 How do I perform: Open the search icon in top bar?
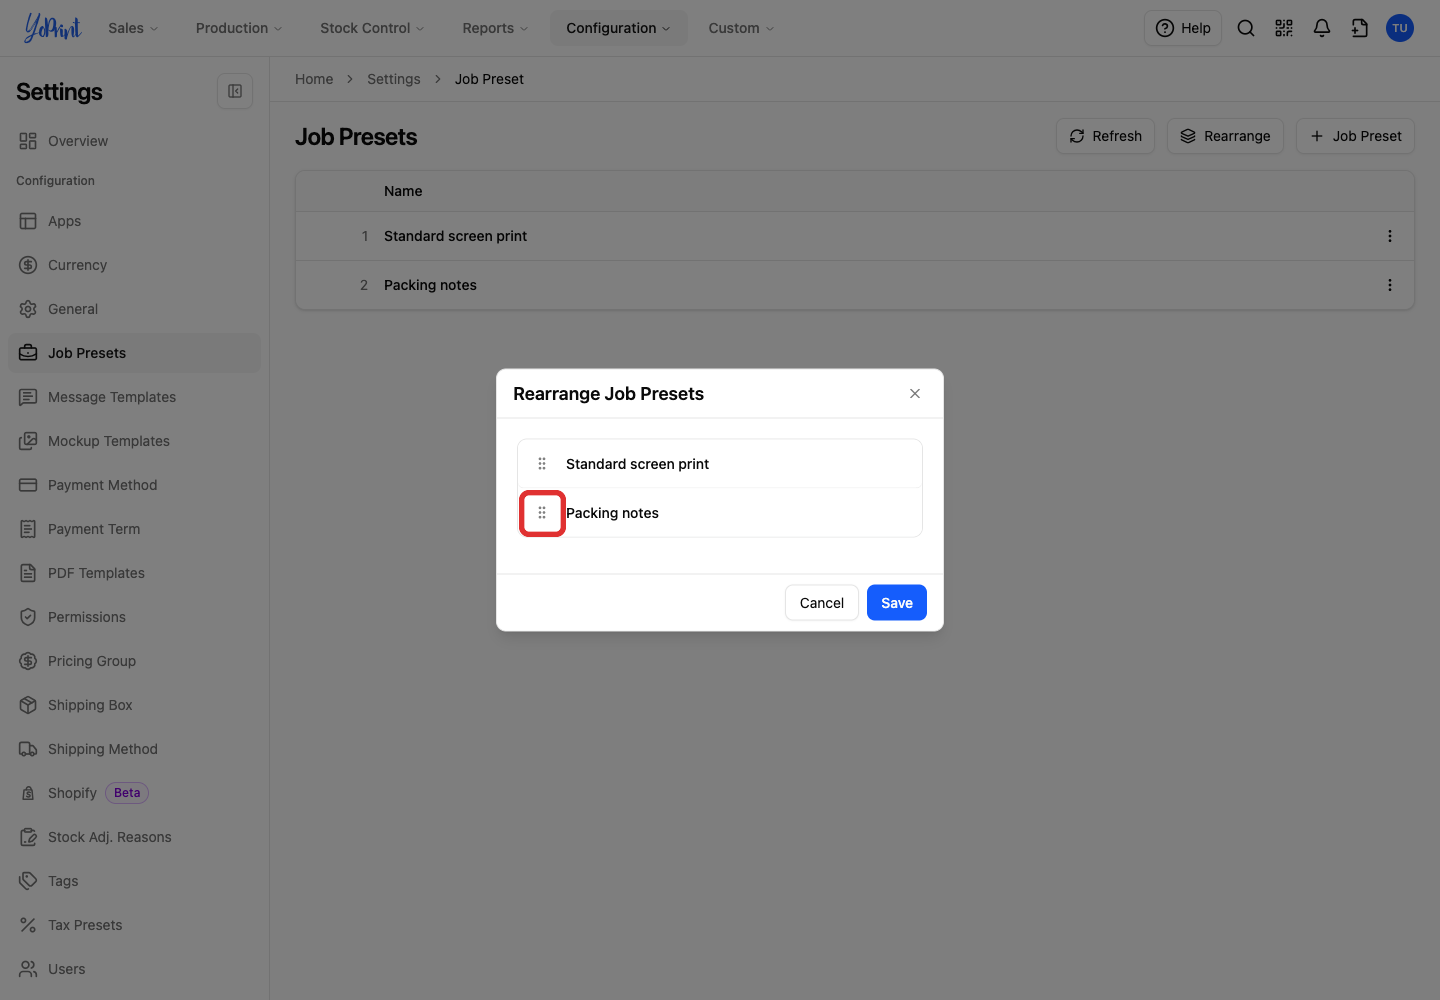[1246, 28]
